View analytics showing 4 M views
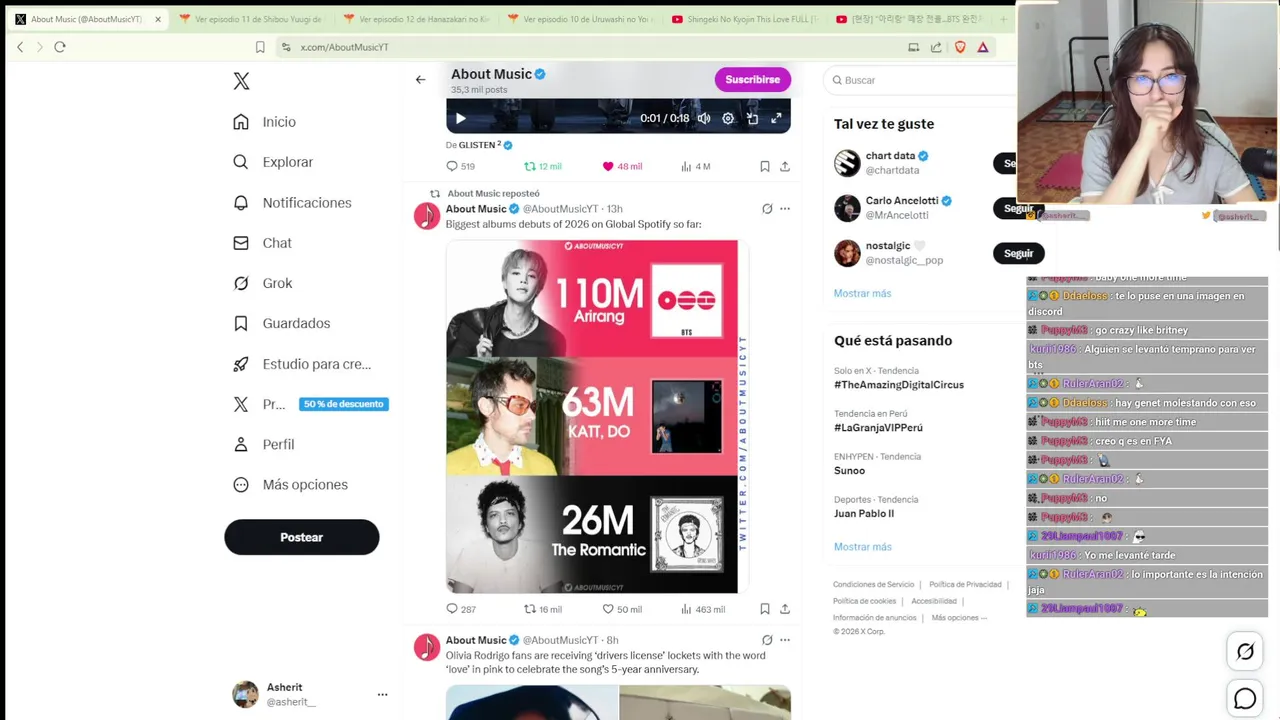Image resolution: width=1280 pixels, height=720 pixels. 695,166
